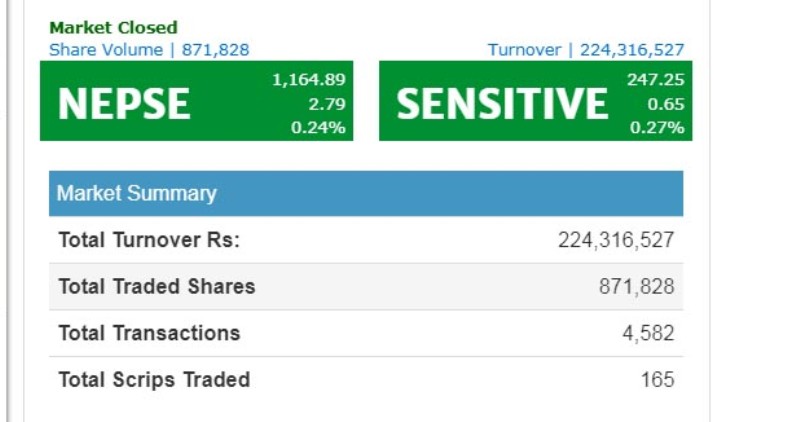
Task: Click the SENSITIVE index label
Action: 502,104
